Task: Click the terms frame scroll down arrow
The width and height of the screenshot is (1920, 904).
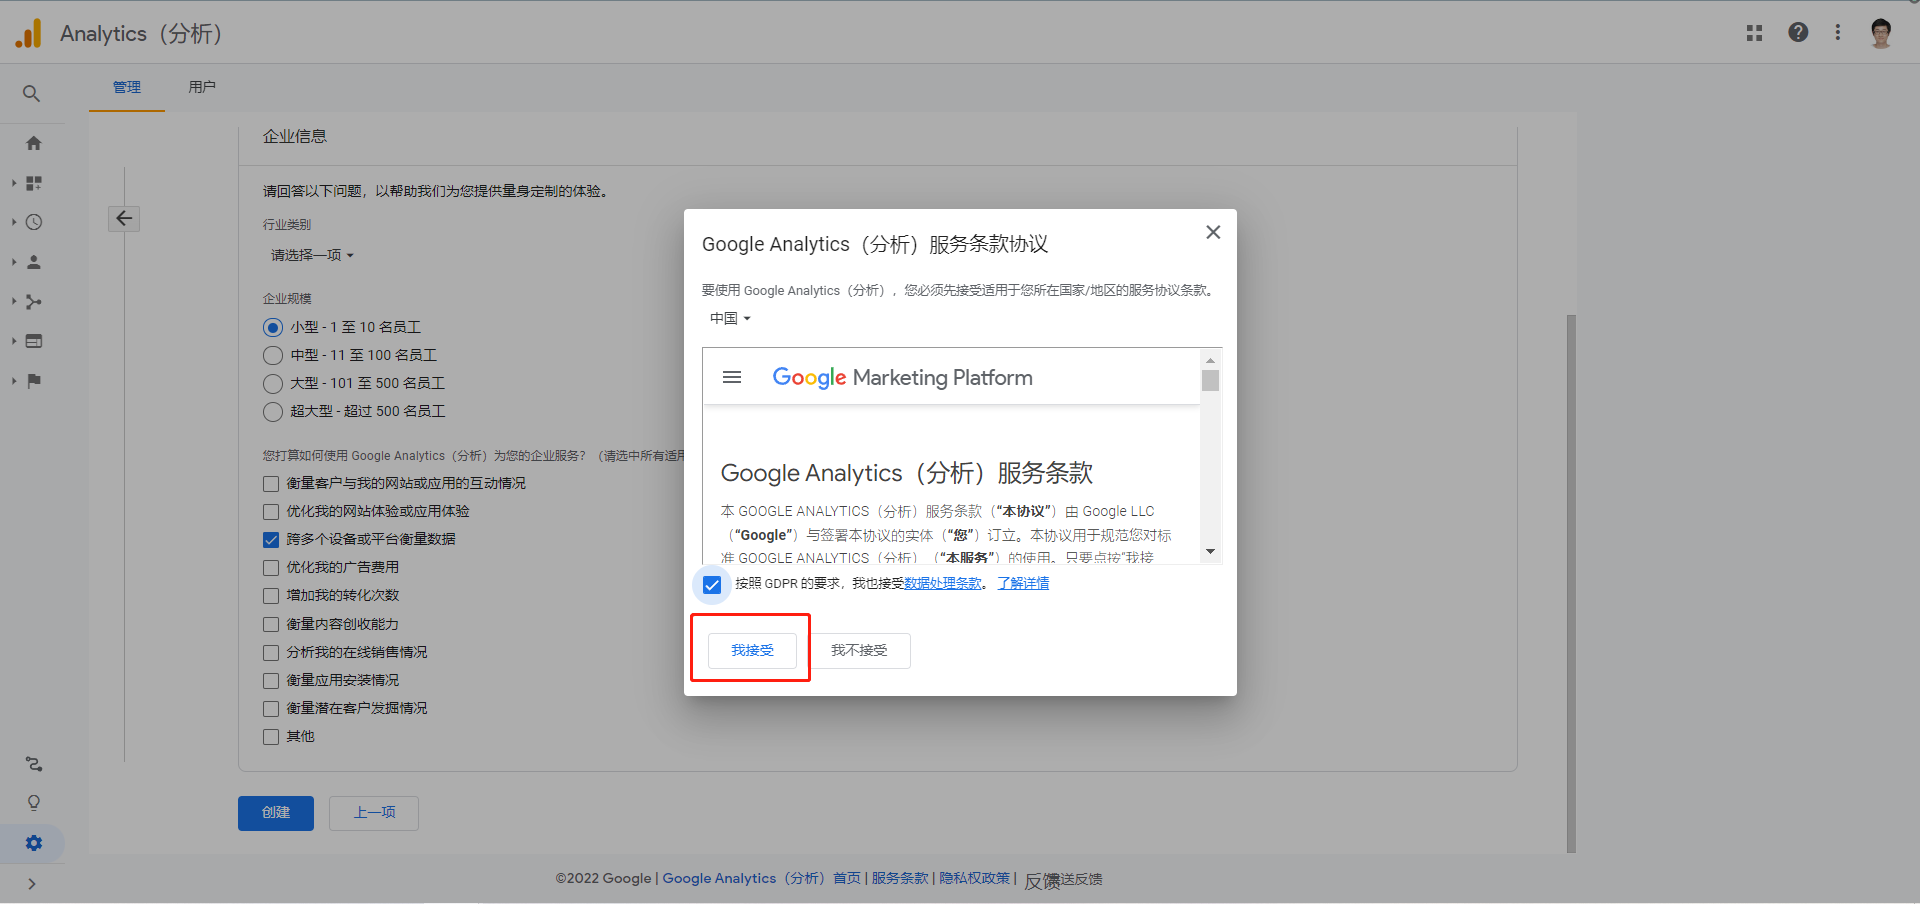Action: [x=1211, y=552]
